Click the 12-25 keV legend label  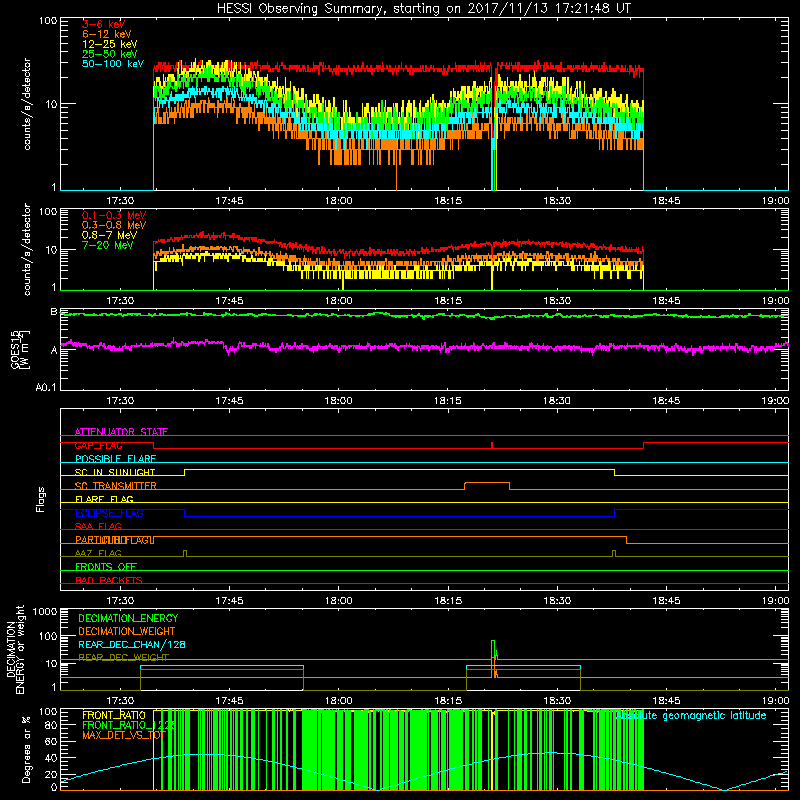click(110, 44)
